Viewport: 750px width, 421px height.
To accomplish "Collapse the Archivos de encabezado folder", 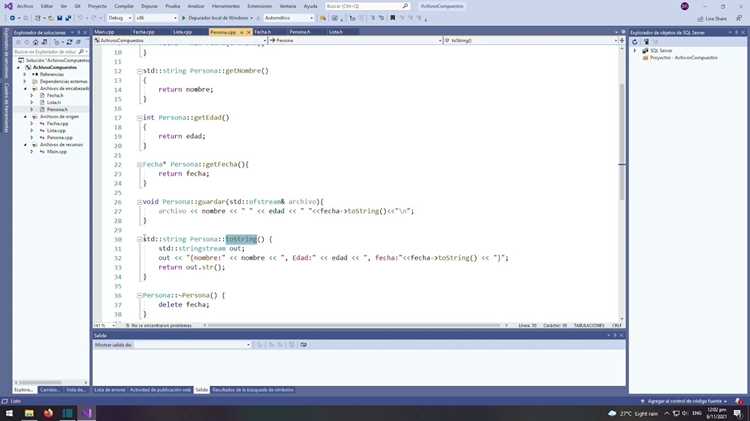I will (25, 89).
